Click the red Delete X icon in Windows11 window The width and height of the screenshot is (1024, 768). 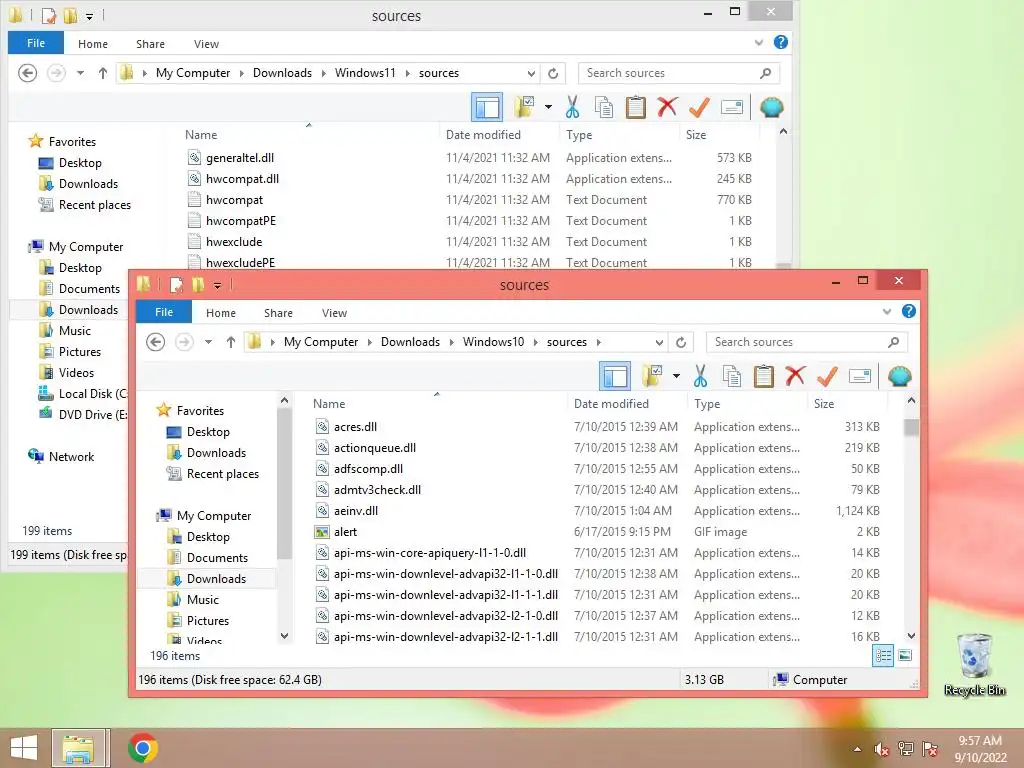point(667,107)
